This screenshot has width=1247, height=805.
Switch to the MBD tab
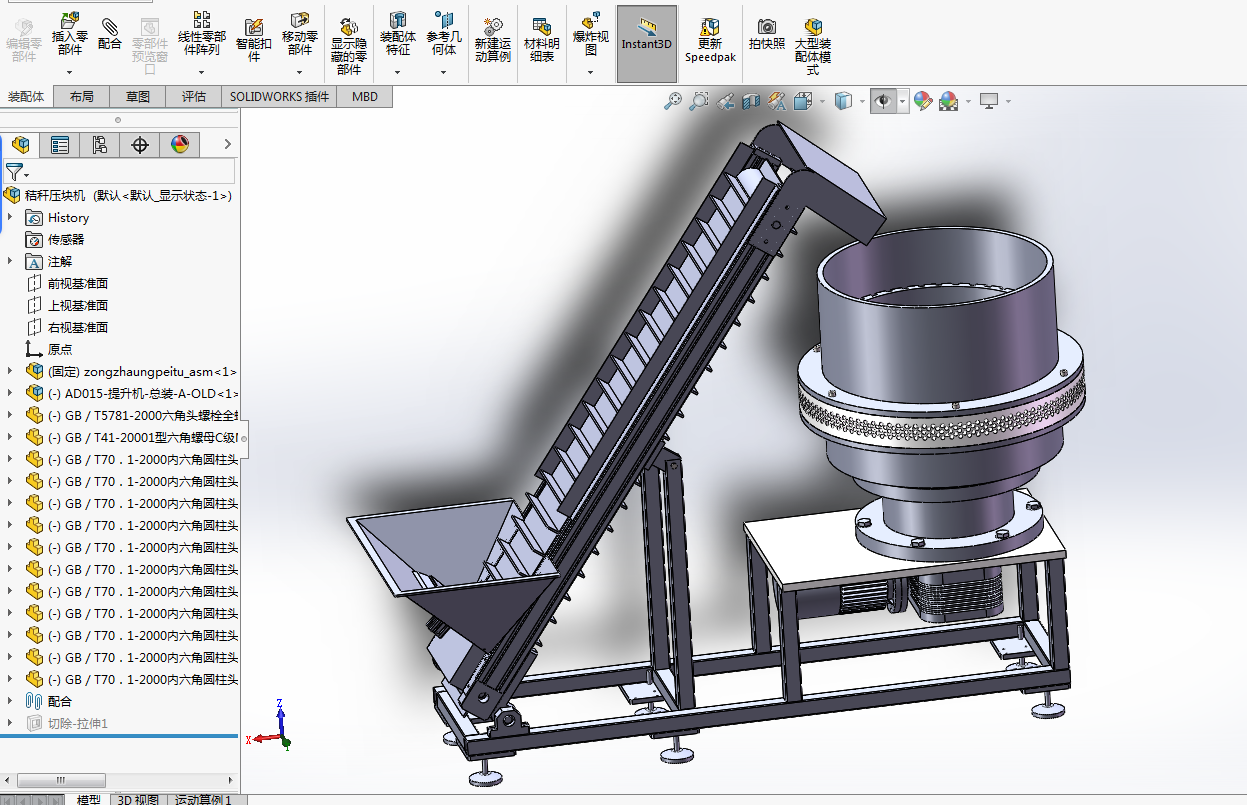click(365, 97)
